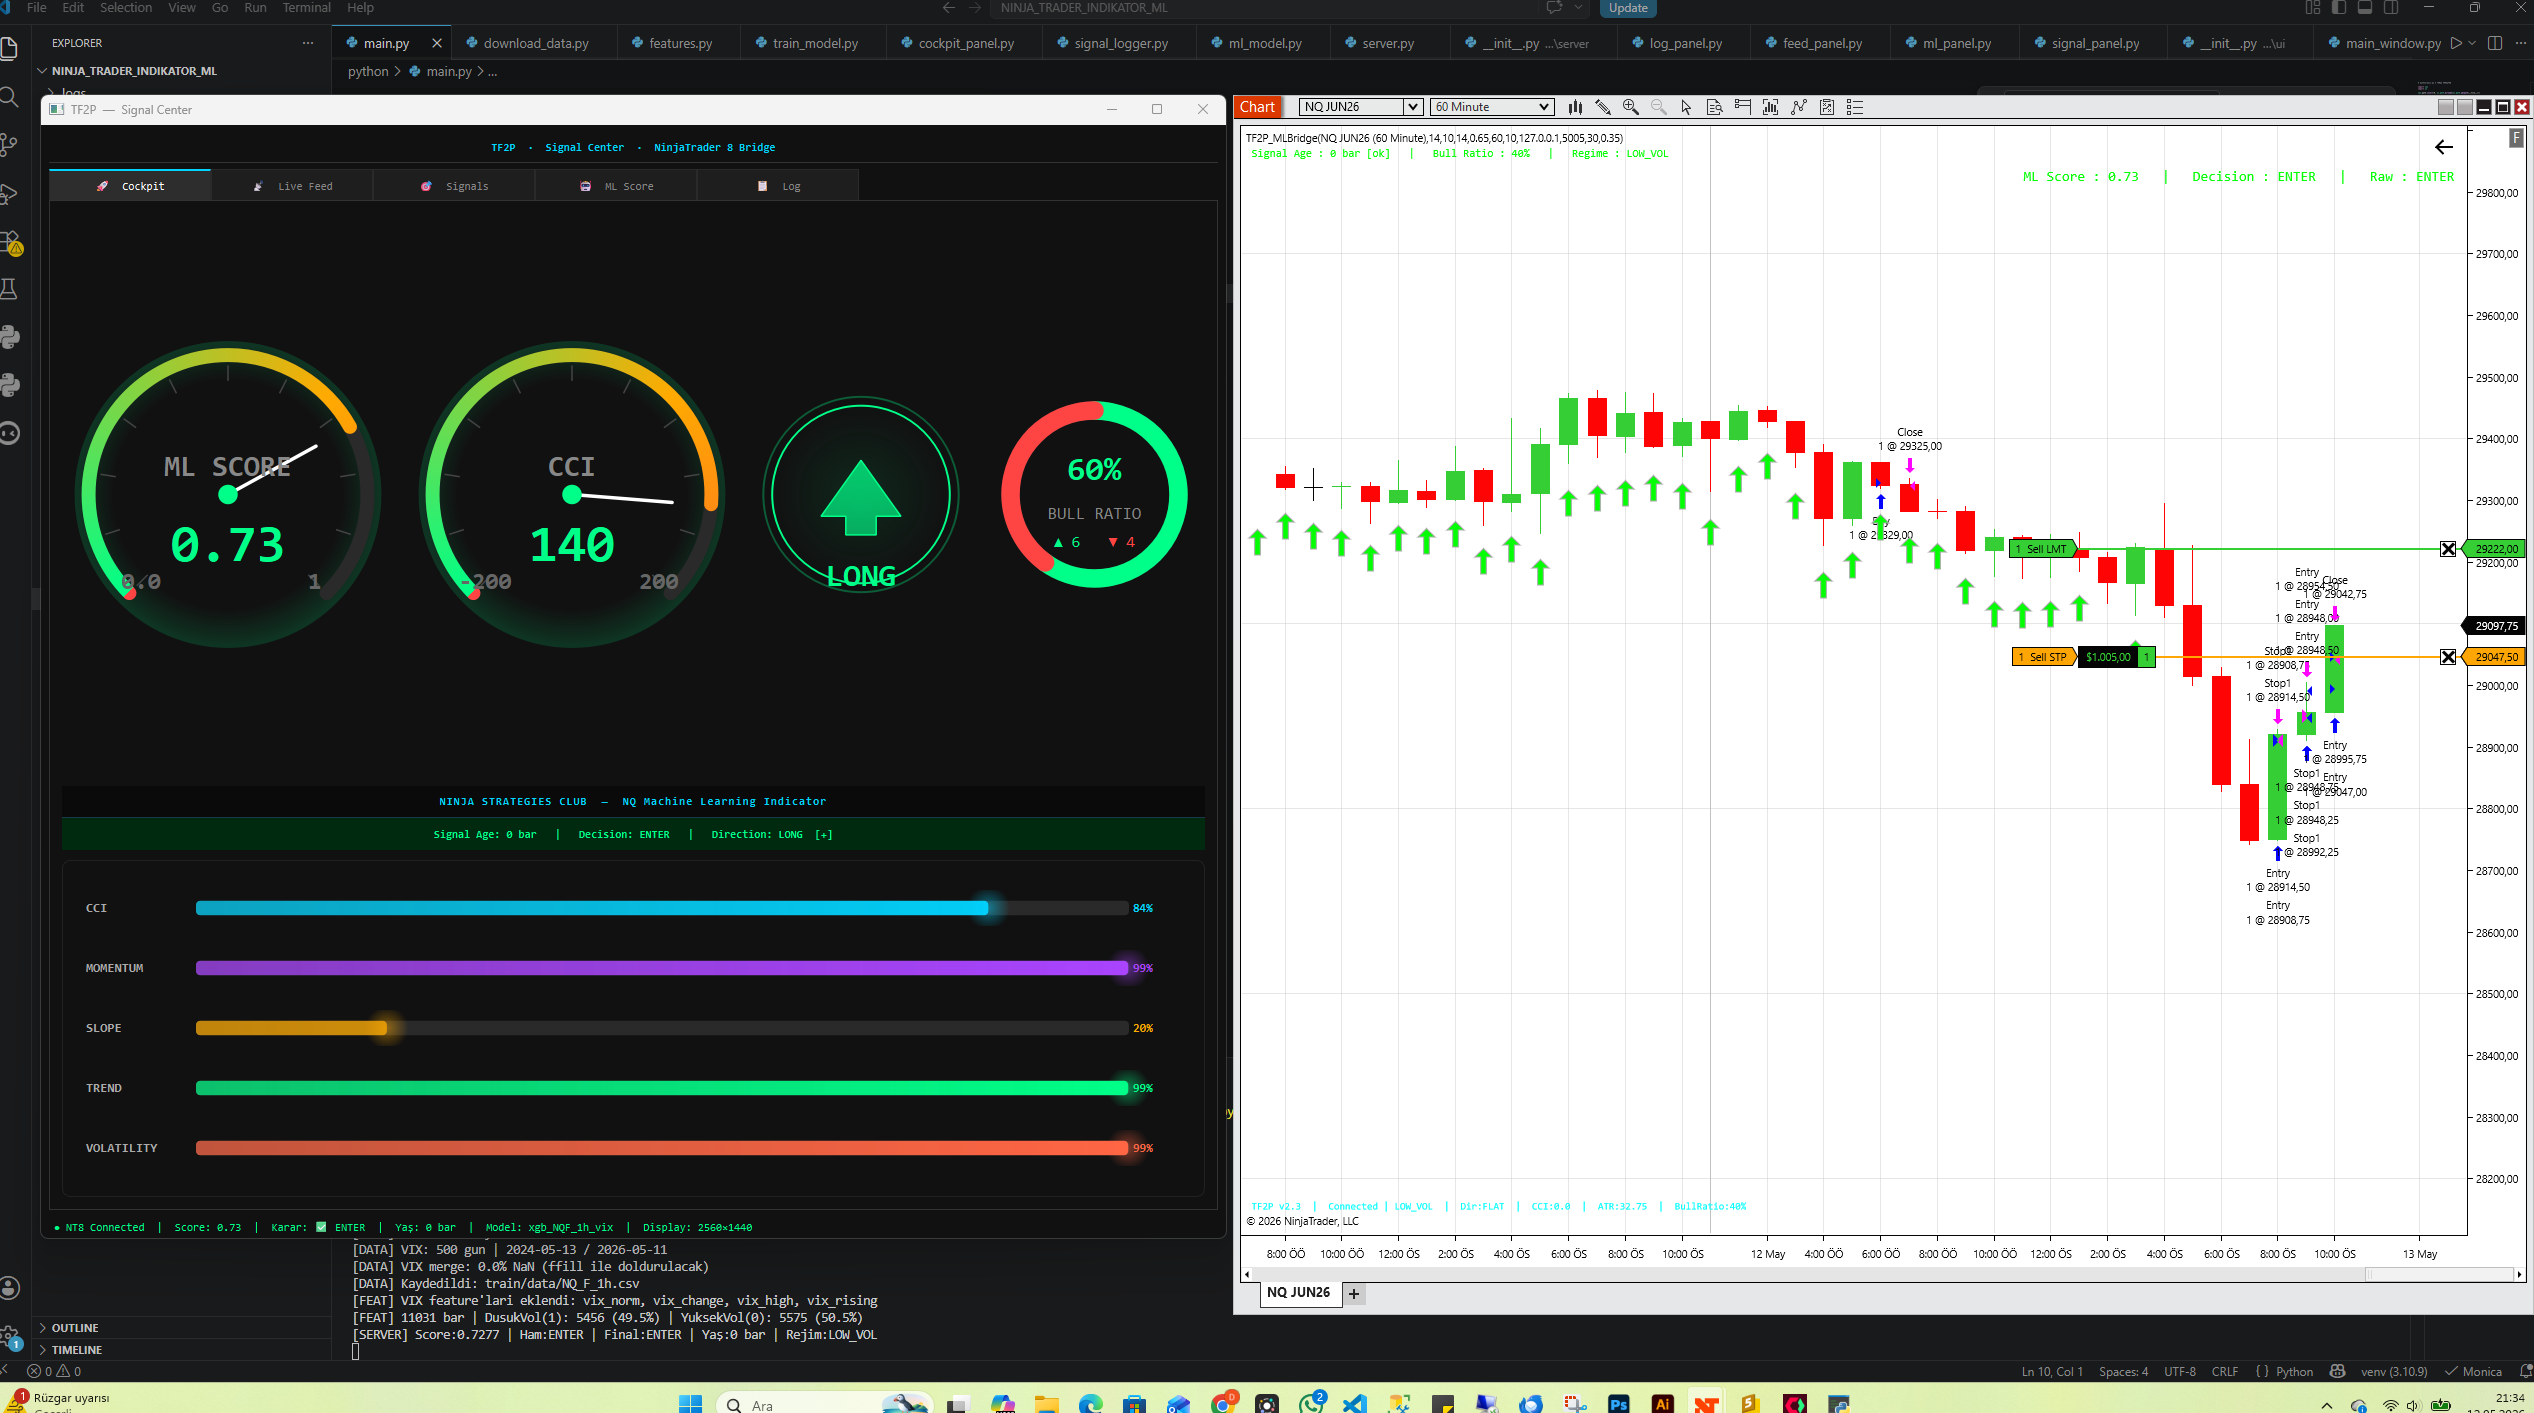This screenshot has height=1413, width=2534.
Task: Open the Indicators icon in chart toolbar
Action: click(x=1799, y=107)
